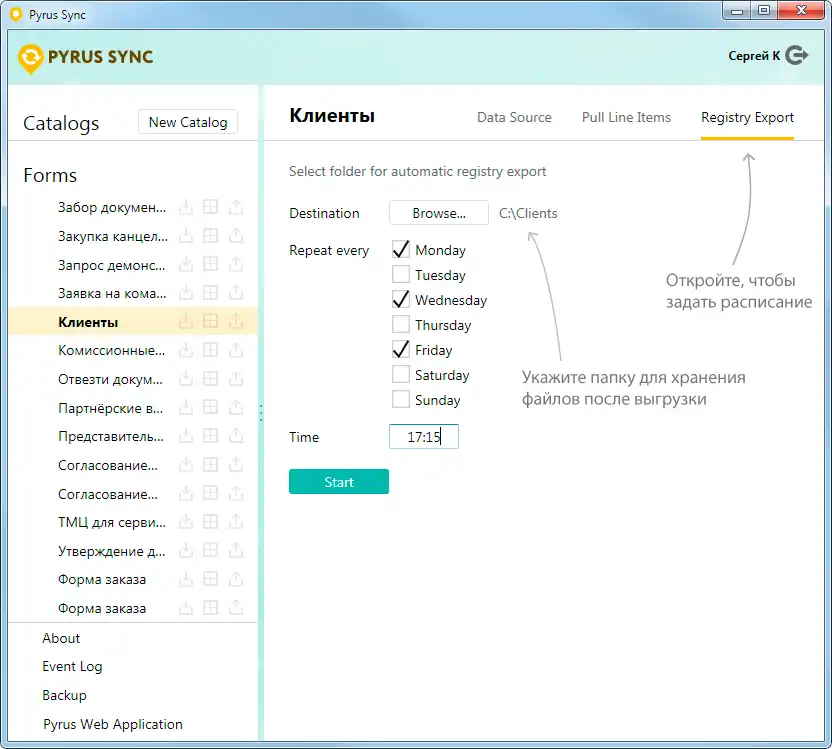Open the download icon beside Закупка канцел...
Image resolution: width=832 pixels, height=749 pixels.
(186, 236)
